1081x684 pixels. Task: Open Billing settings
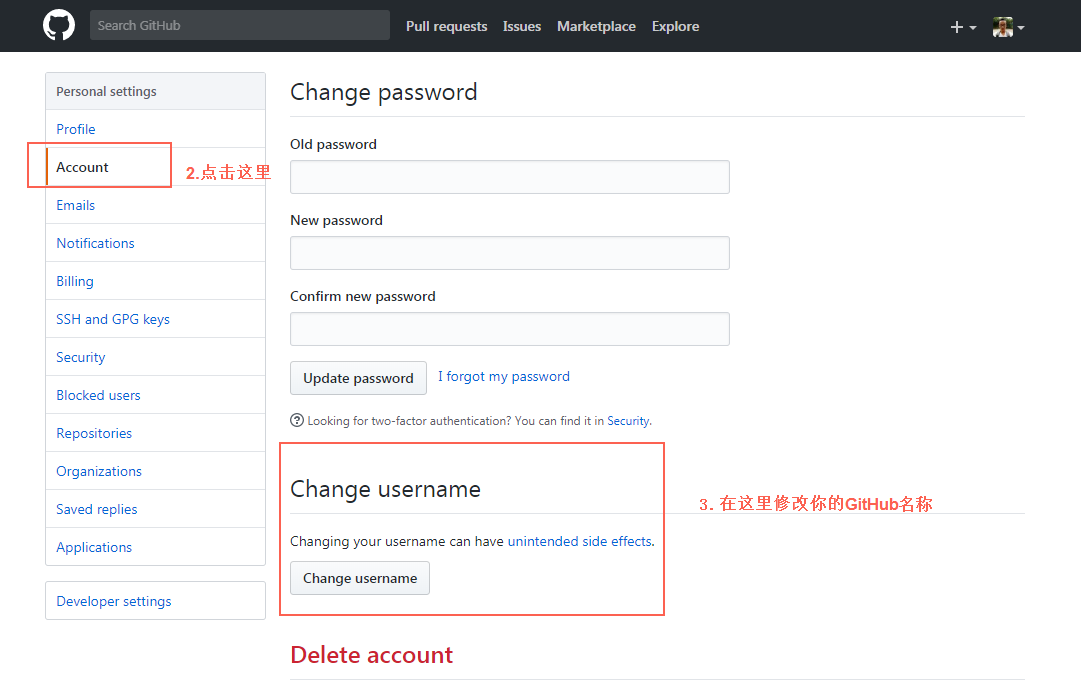[155, 281]
